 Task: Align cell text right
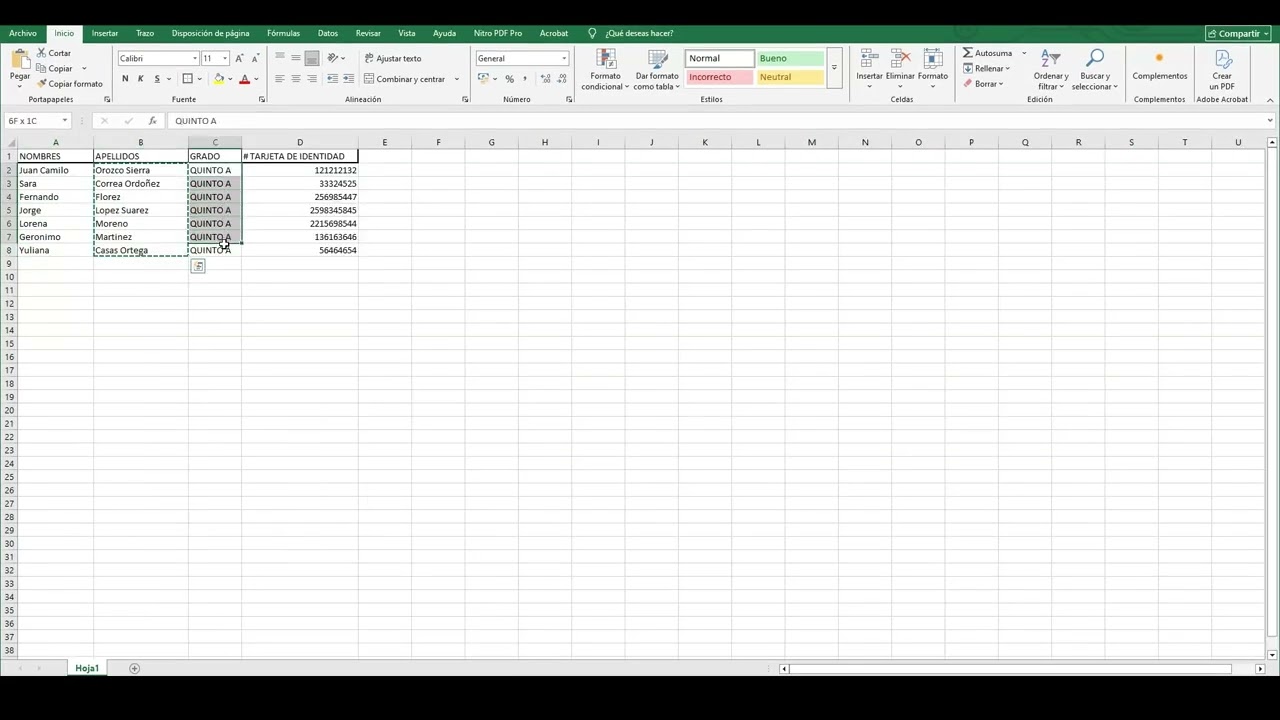[x=312, y=79]
